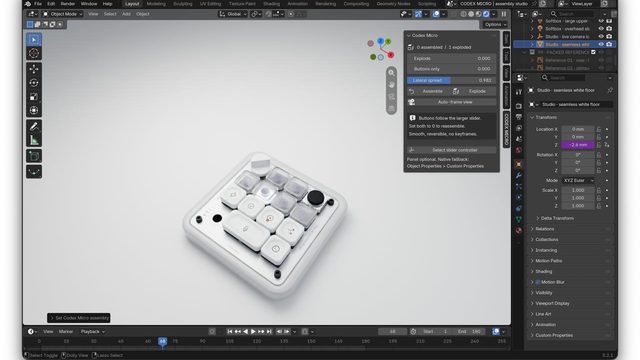Open the viewport Add menu
Screen dimensions: 640x360
(x=127, y=14)
